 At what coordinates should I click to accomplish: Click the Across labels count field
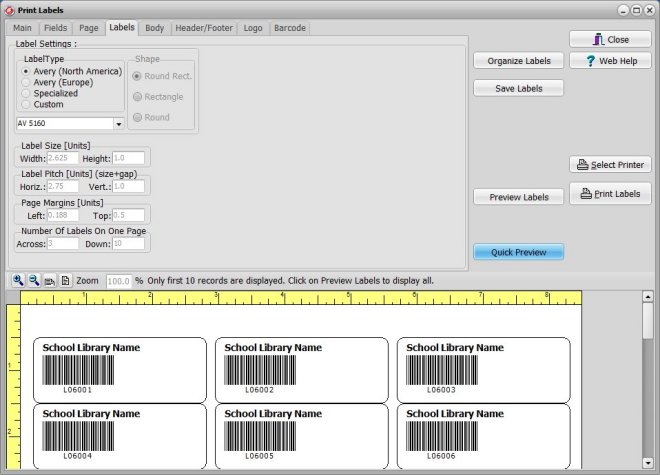coord(63,243)
